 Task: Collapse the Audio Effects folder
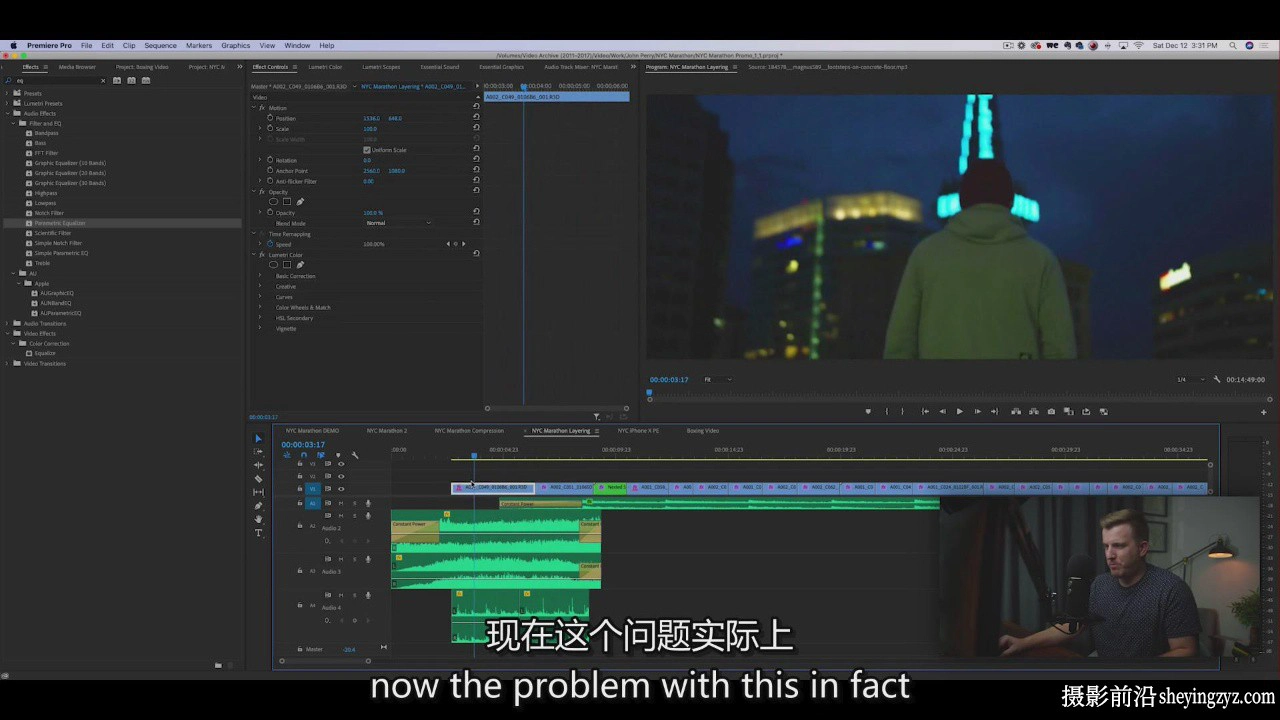pos(8,113)
